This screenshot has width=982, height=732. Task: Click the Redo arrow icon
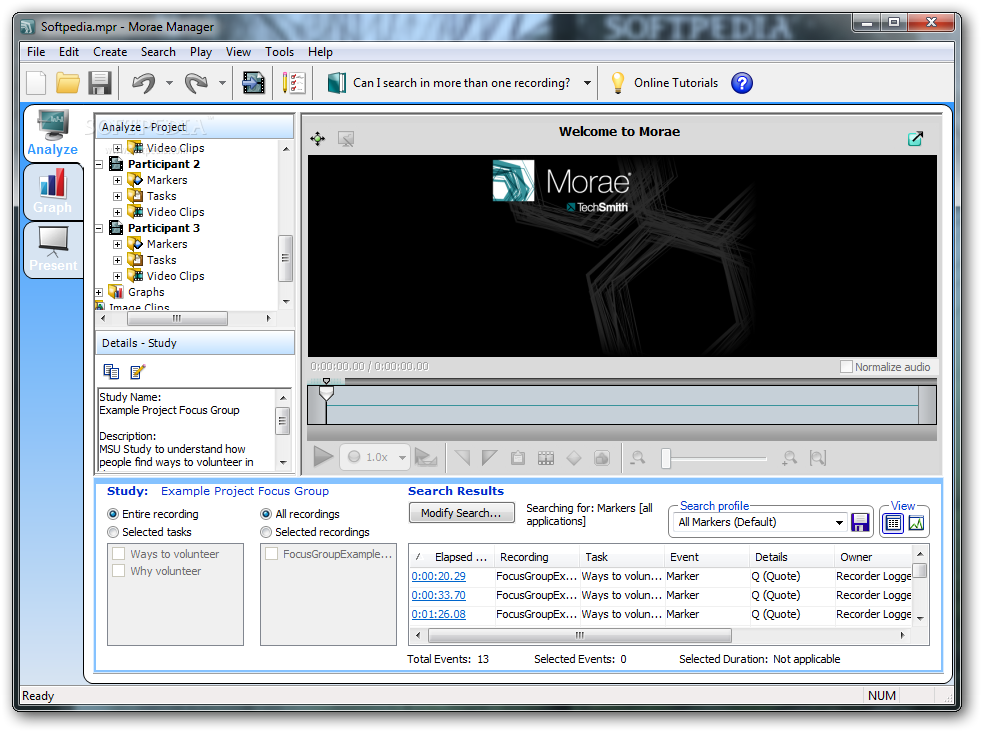pos(197,83)
